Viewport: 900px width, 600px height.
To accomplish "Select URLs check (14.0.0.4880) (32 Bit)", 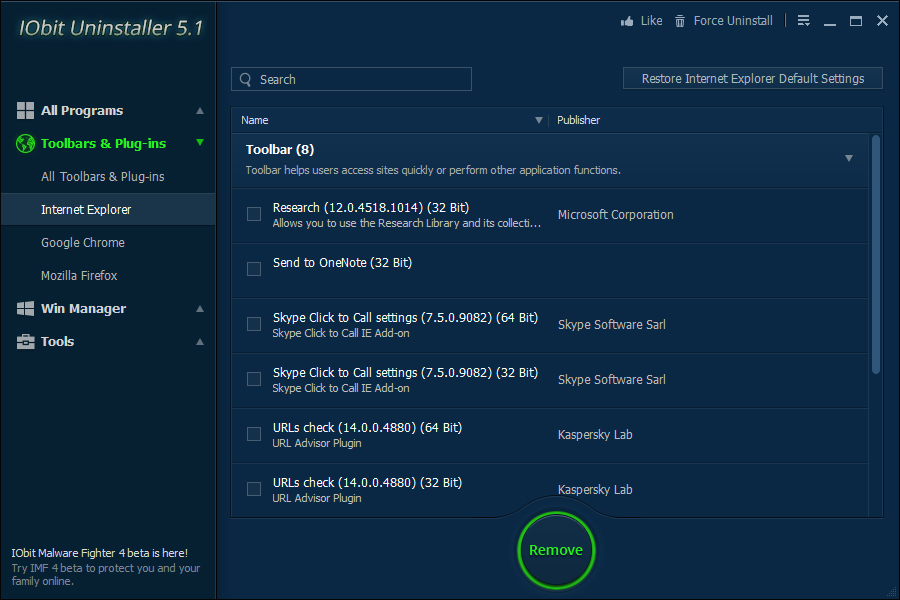I will pyautogui.click(x=550, y=490).
